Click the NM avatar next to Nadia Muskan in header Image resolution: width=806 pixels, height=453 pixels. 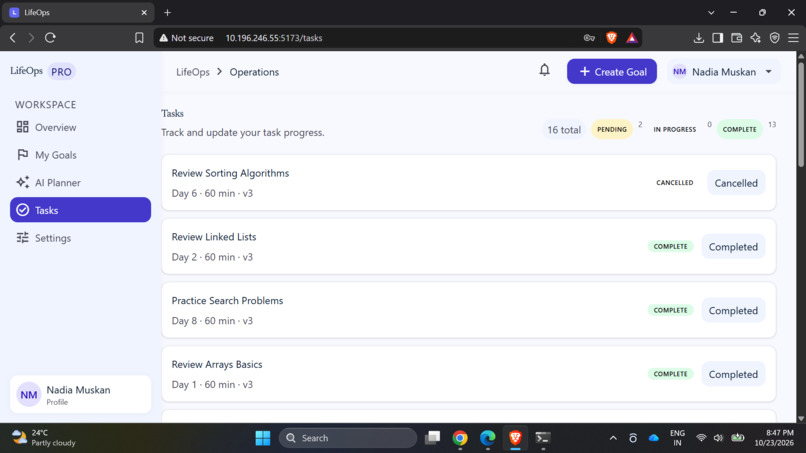click(679, 71)
